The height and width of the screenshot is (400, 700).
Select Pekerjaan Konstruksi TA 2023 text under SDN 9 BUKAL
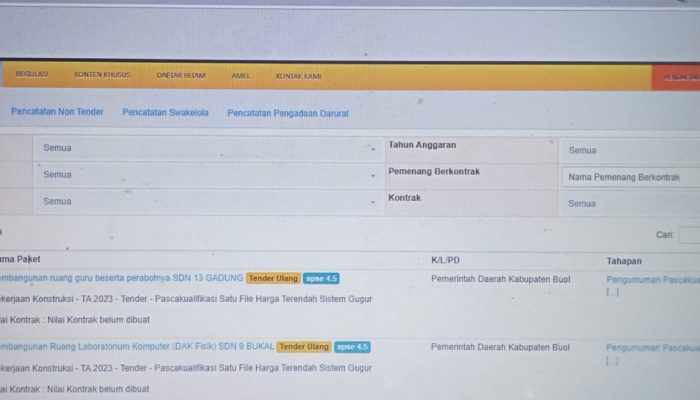186,368
